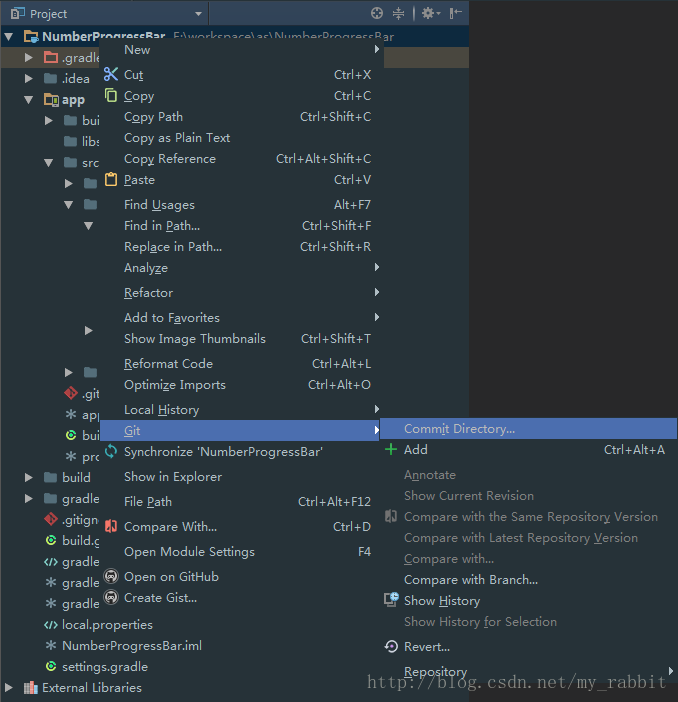This screenshot has height=702, width=678.
Task: Click the red .gitignore icon at project root
Action: pos(51,519)
